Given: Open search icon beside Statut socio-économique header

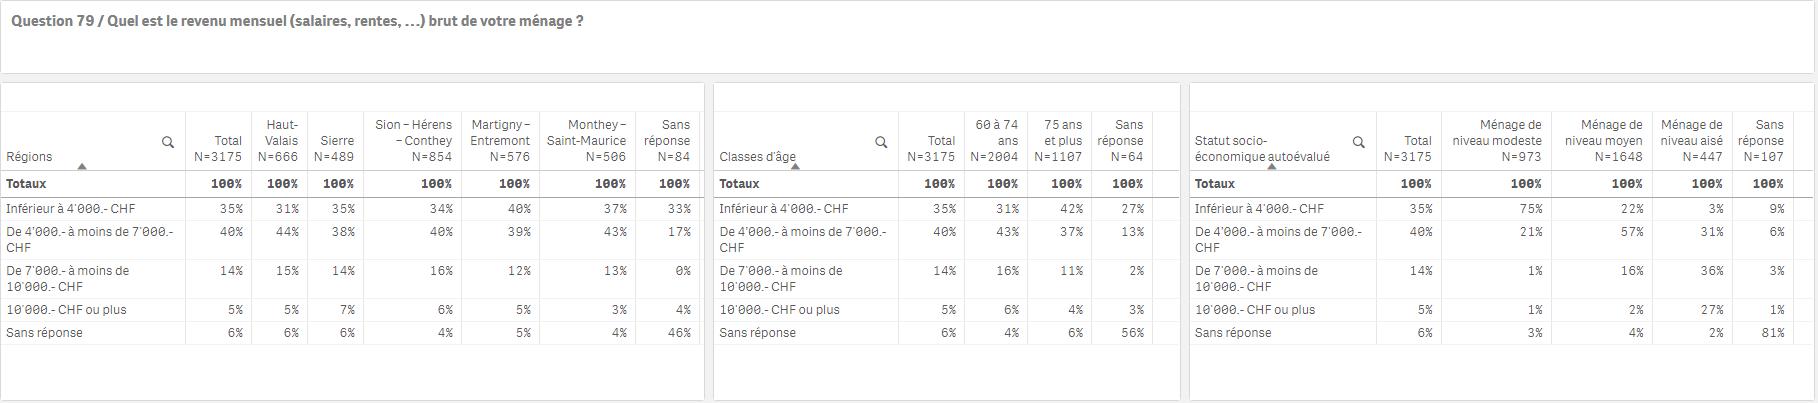Looking at the screenshot, I should [1358, 142].
